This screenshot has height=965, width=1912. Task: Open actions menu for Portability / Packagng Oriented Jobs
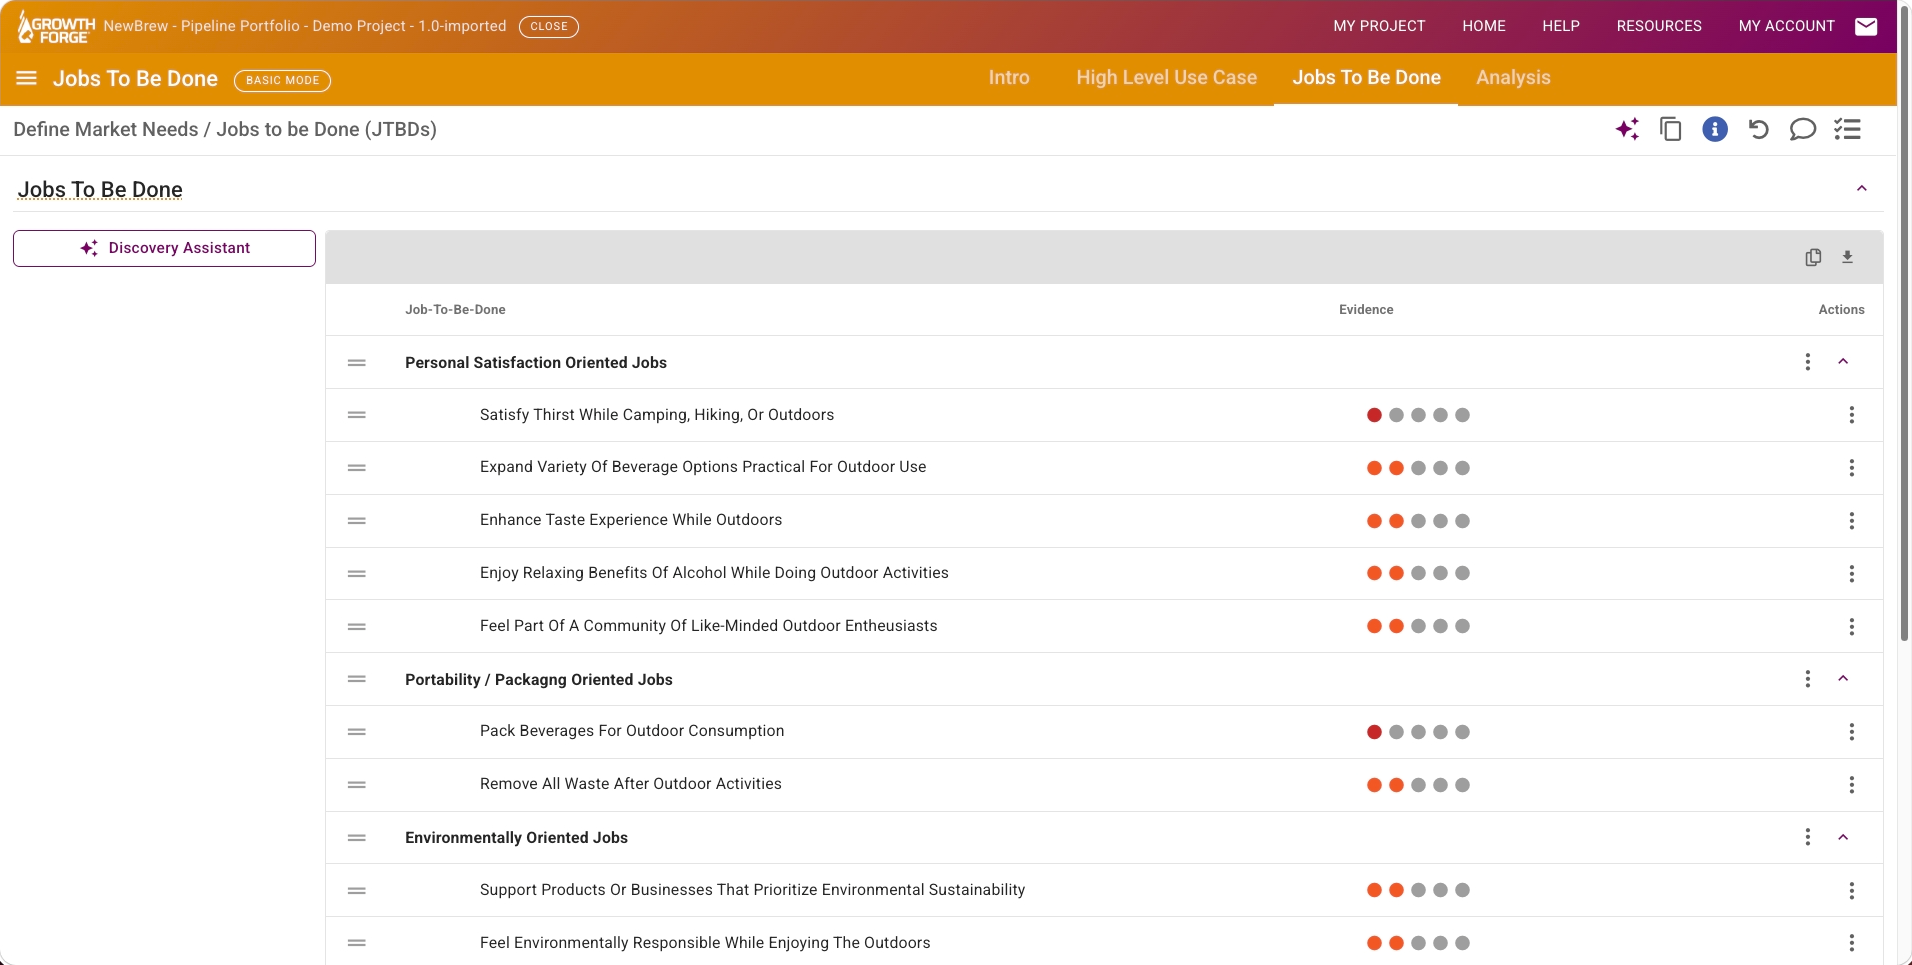pyautogui.click(x=1807, y=679)
